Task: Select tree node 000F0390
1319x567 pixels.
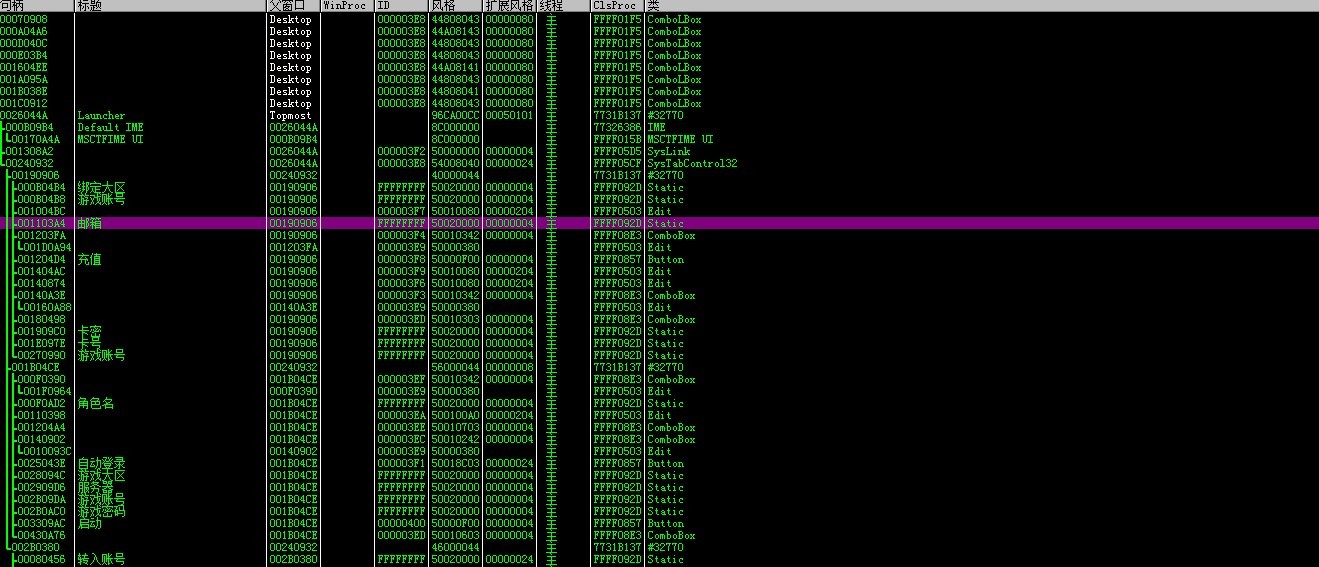Action: 42,380
